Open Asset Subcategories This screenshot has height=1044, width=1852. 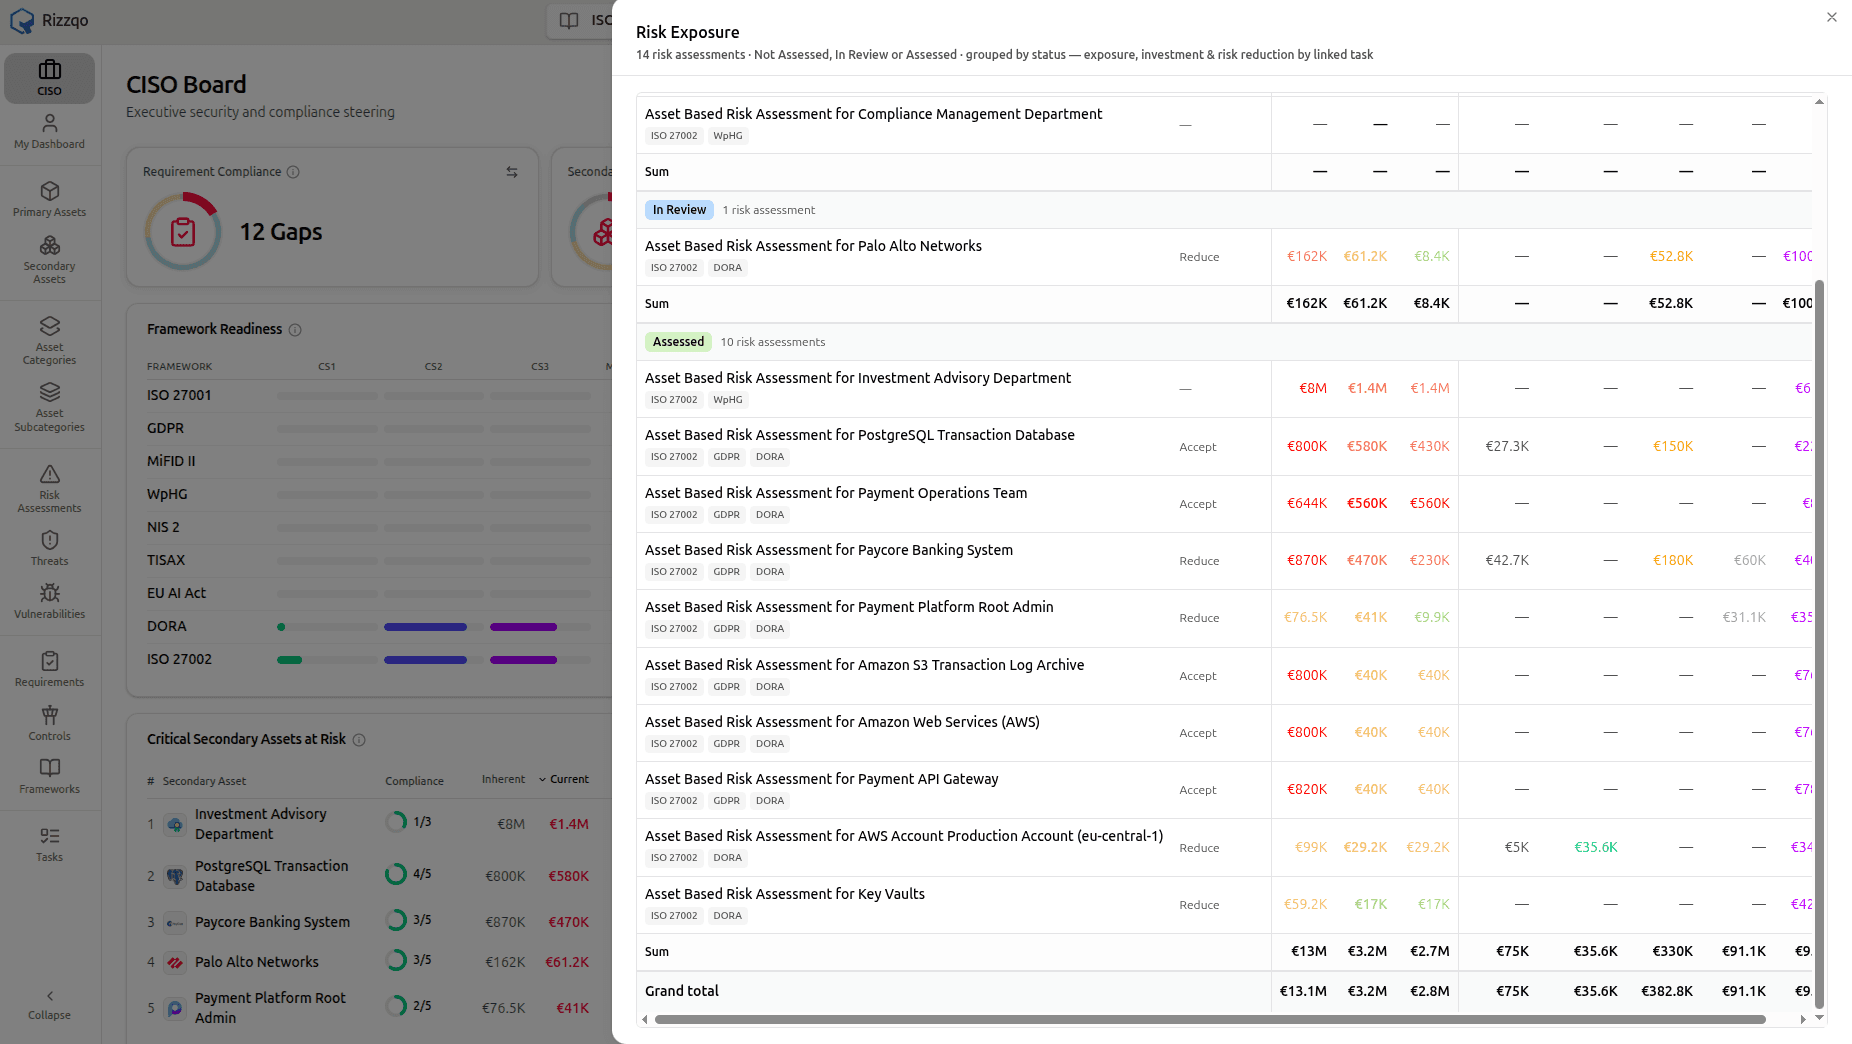[49, 407]
